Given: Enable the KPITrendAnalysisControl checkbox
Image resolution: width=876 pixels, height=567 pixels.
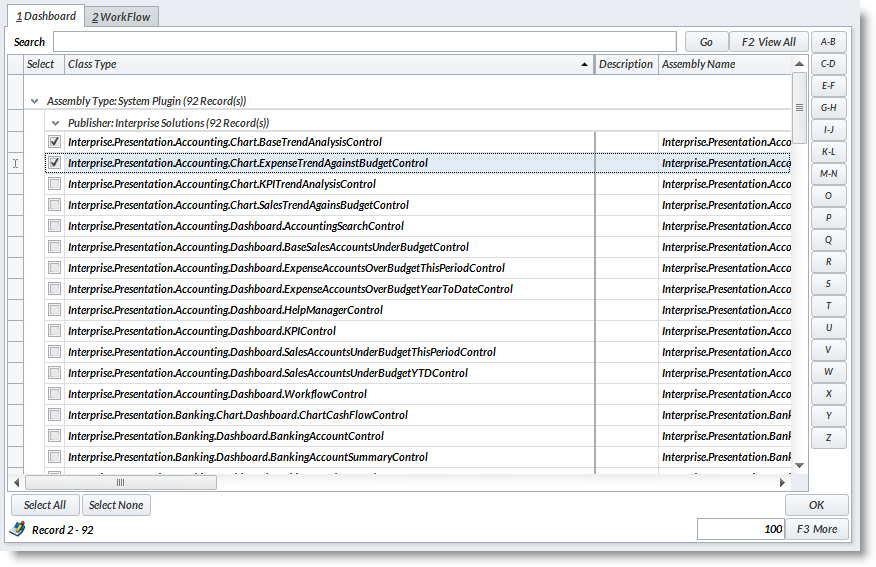Looking at the screenshot, I should 55,184.
